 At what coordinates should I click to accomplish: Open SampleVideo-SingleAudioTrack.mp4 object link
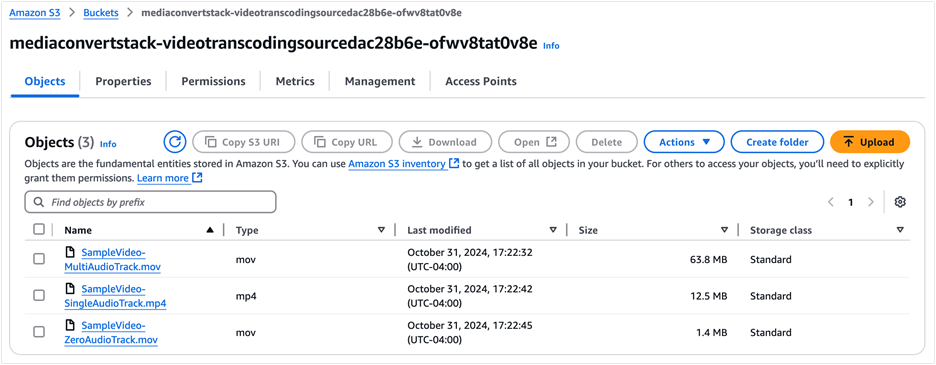(x=115, y=296)
